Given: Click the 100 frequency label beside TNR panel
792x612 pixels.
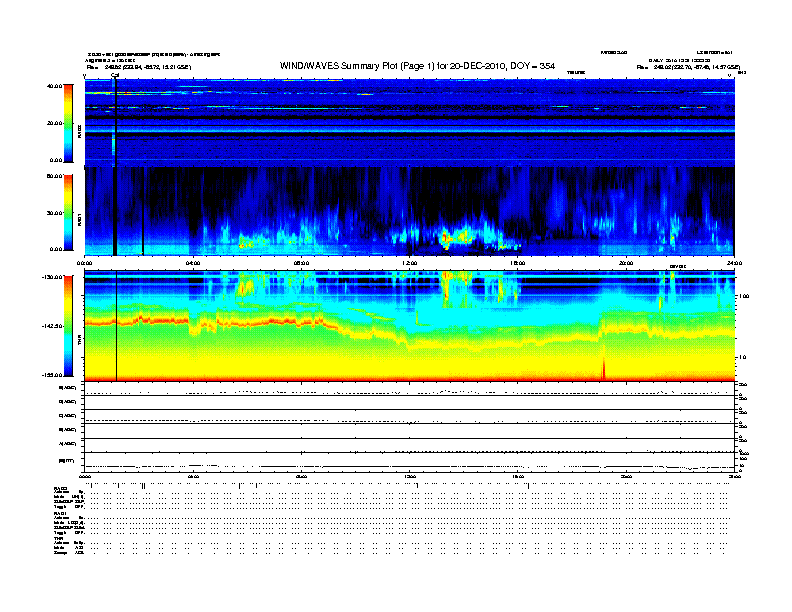Looking at the screenshot, I should 744,296.
